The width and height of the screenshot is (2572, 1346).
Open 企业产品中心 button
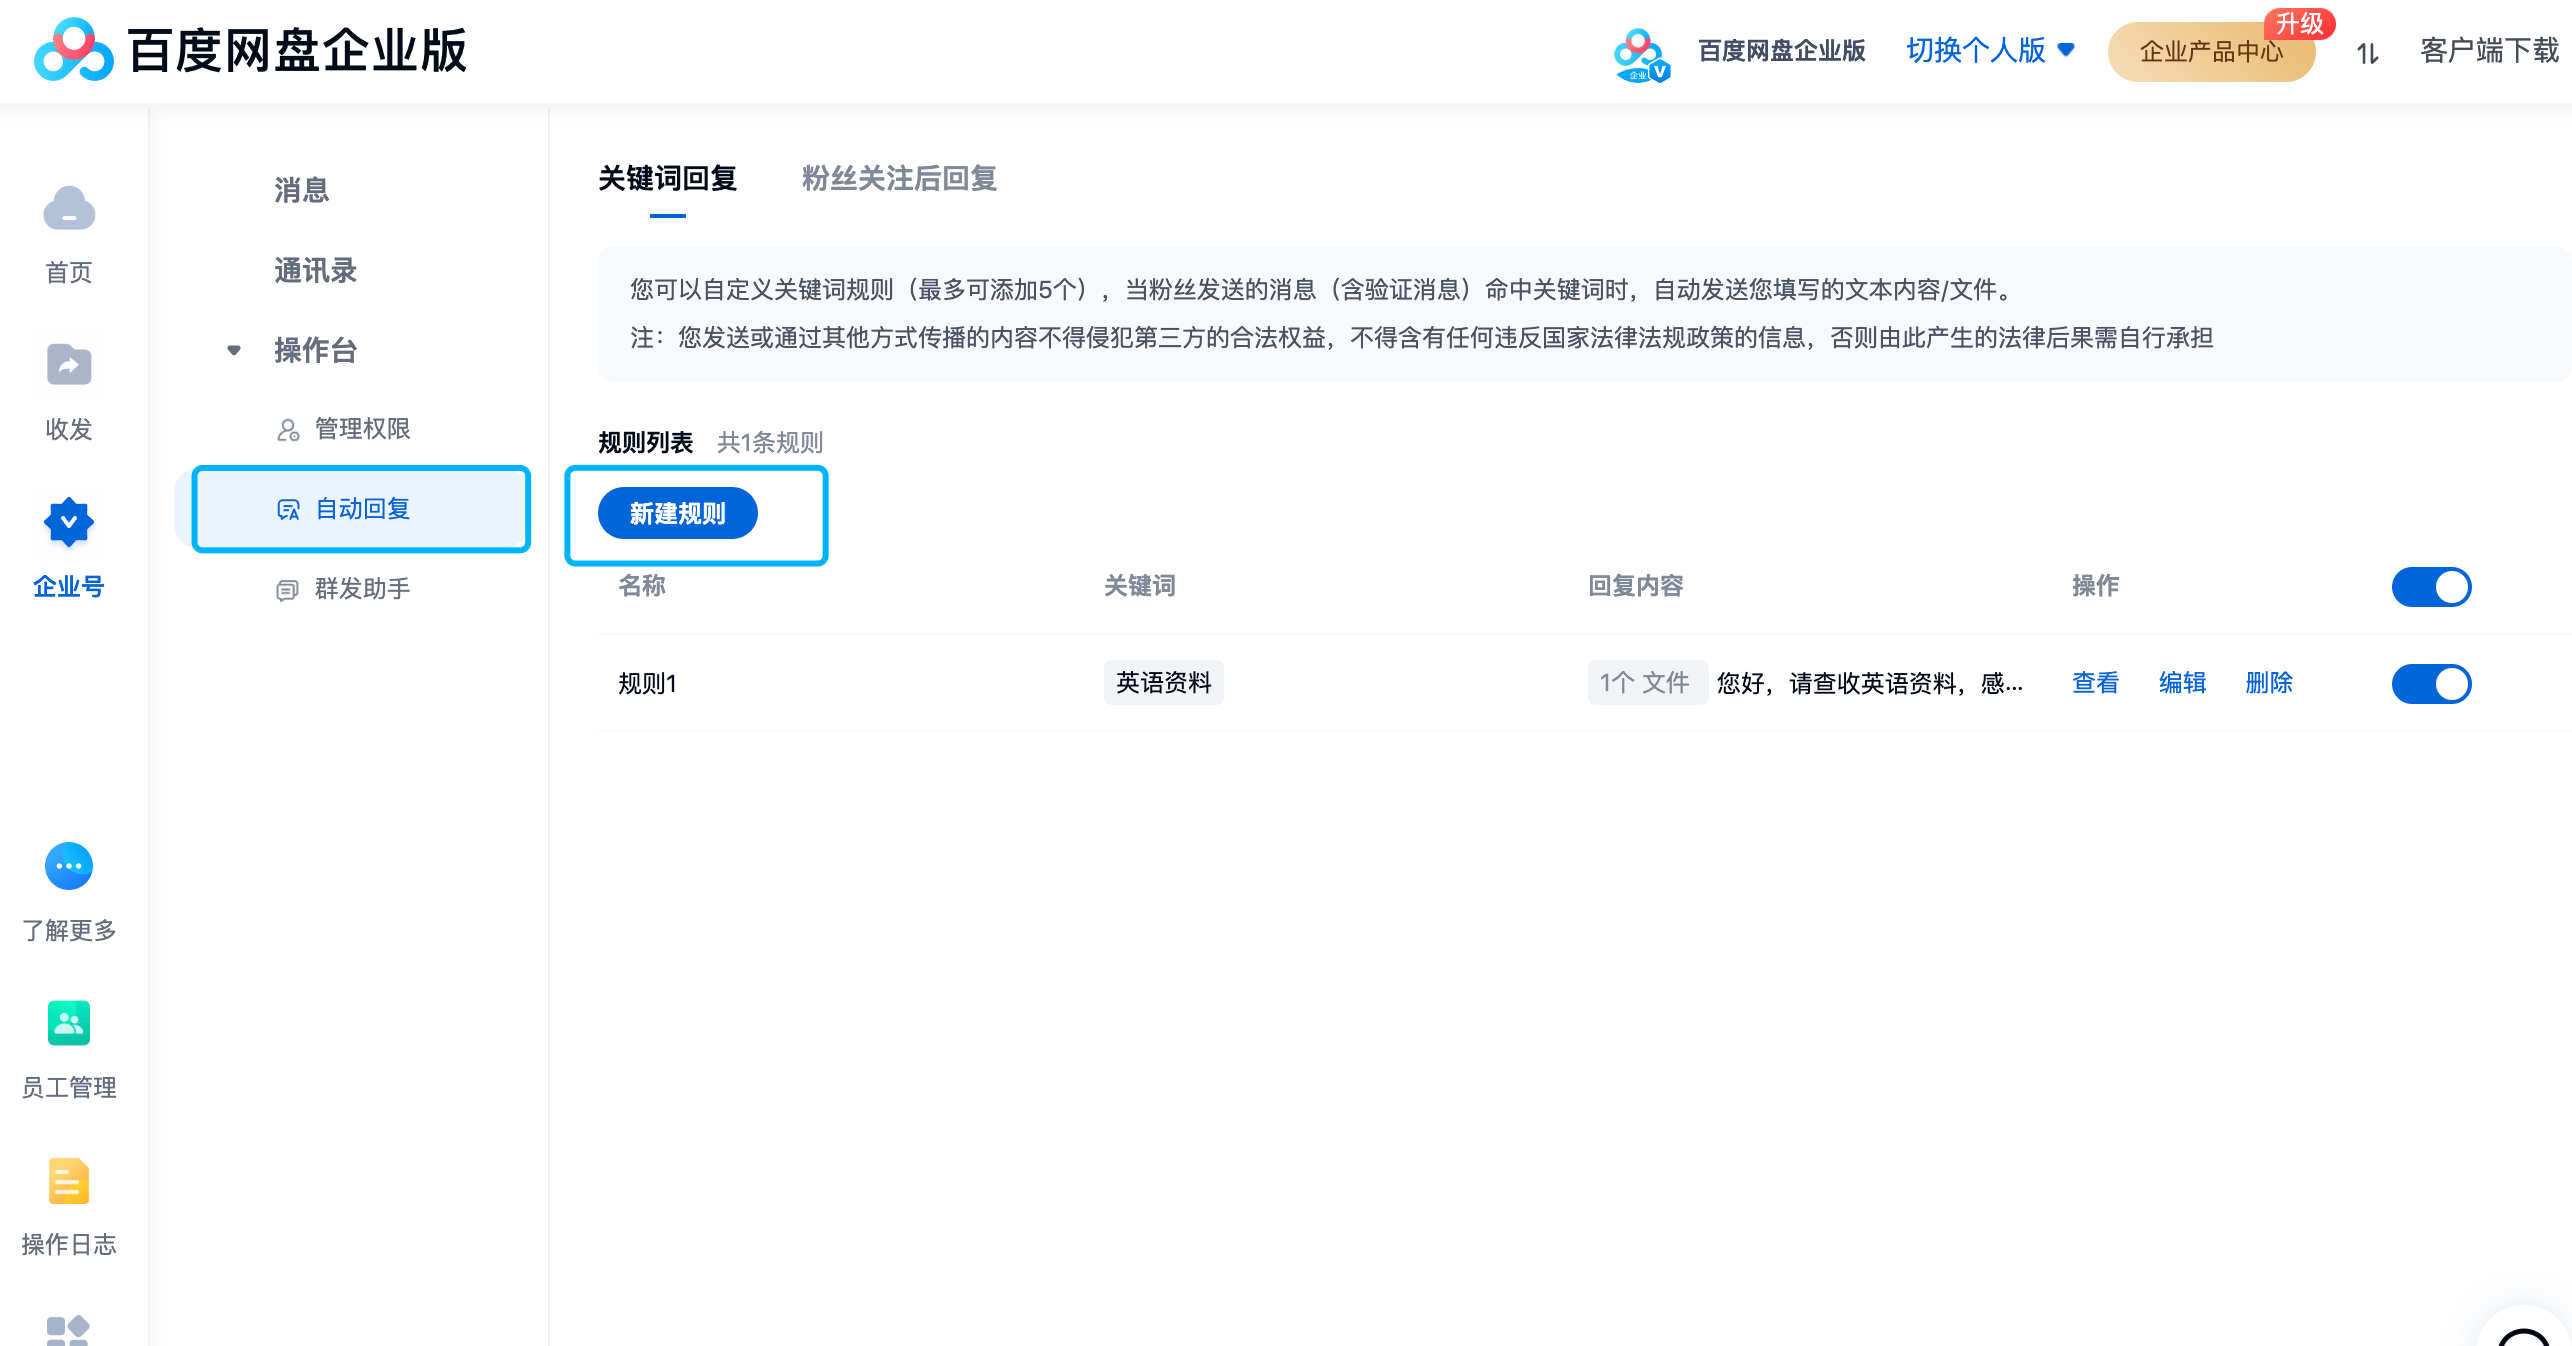2211,52
